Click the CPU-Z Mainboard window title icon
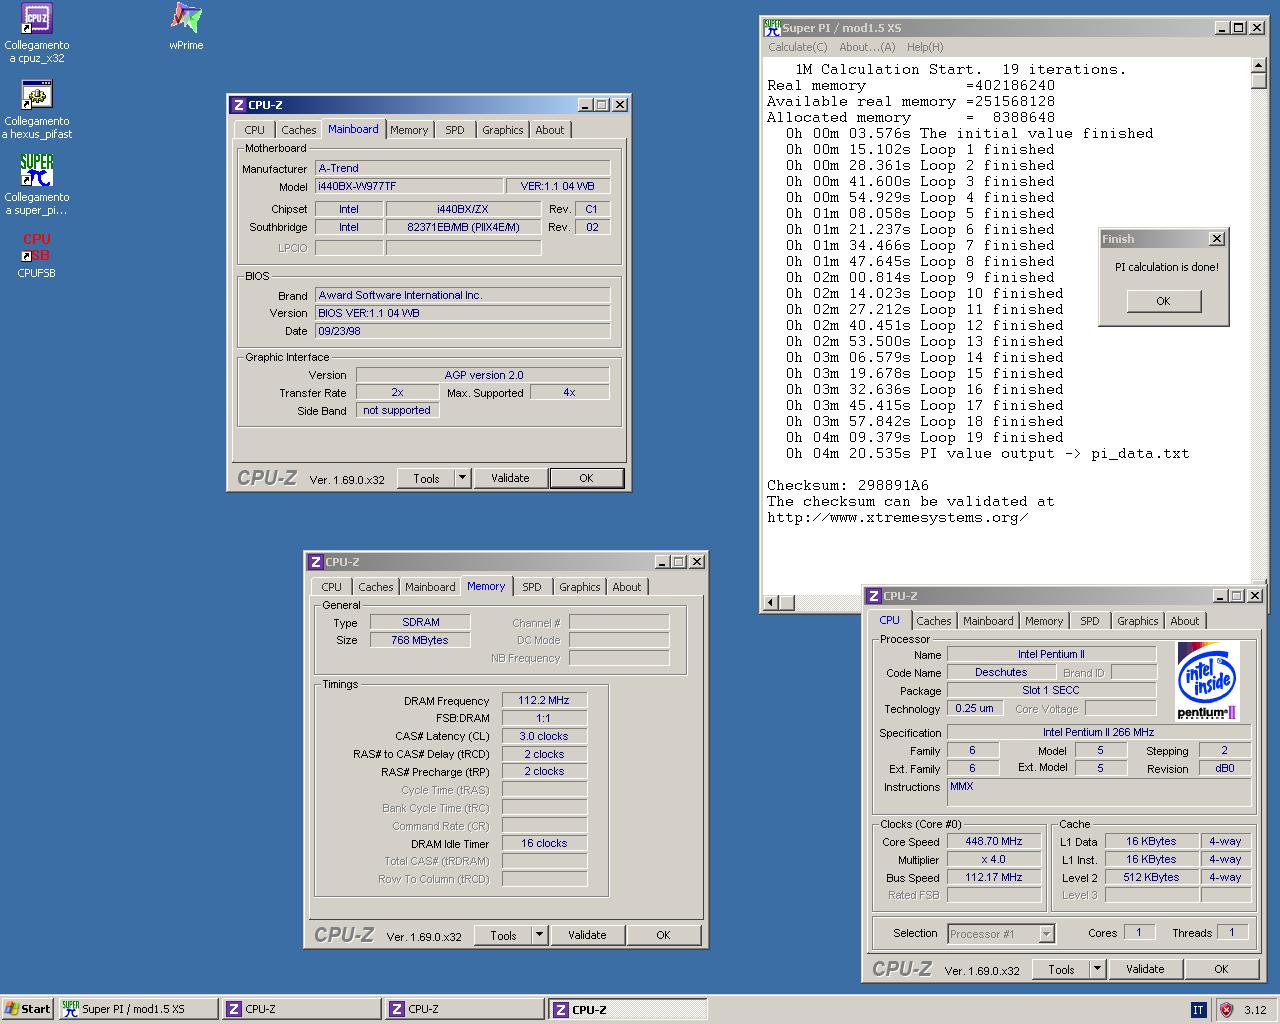Viewport: 1280px width, 1024px height. click(x=238, y=105)
